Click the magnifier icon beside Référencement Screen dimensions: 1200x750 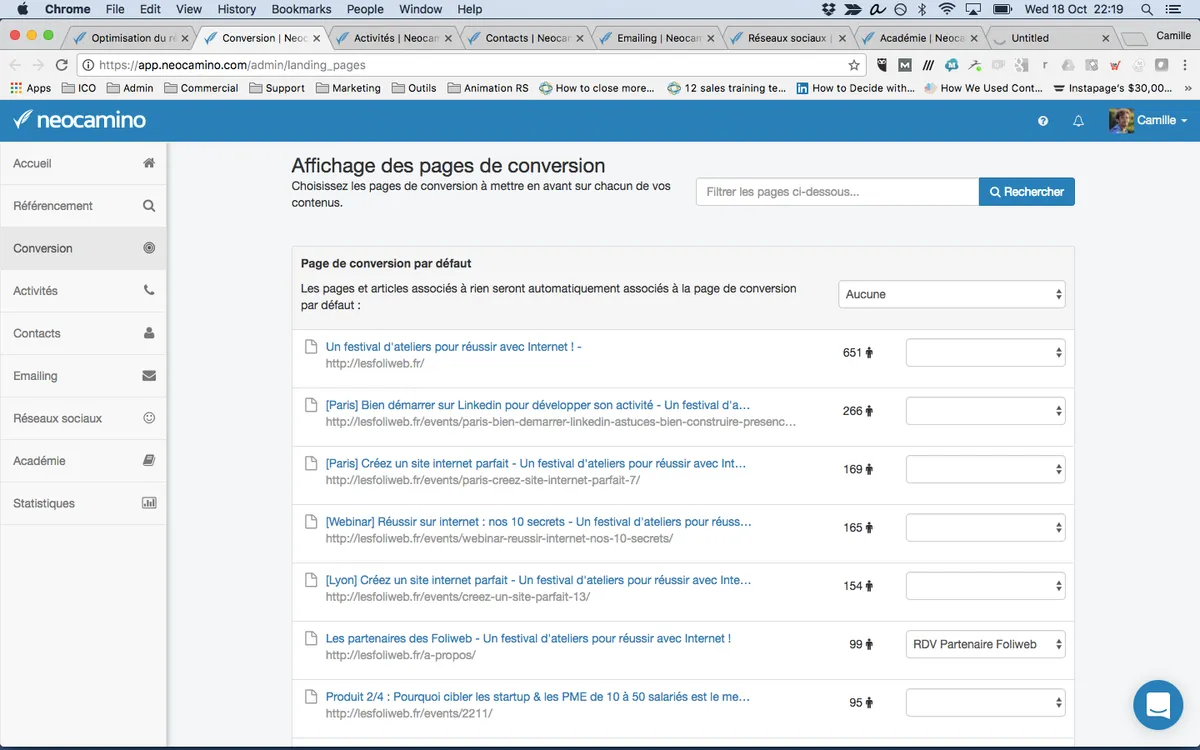tap(149, 206)
